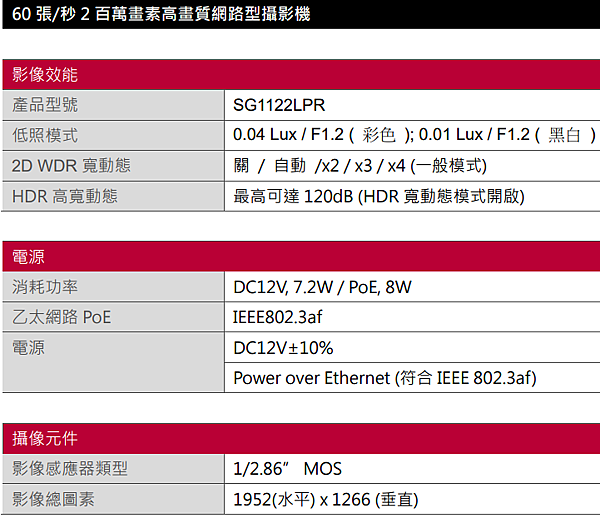
Task: Click the 消耗功率 row label
Action: (x=45, y=287)
